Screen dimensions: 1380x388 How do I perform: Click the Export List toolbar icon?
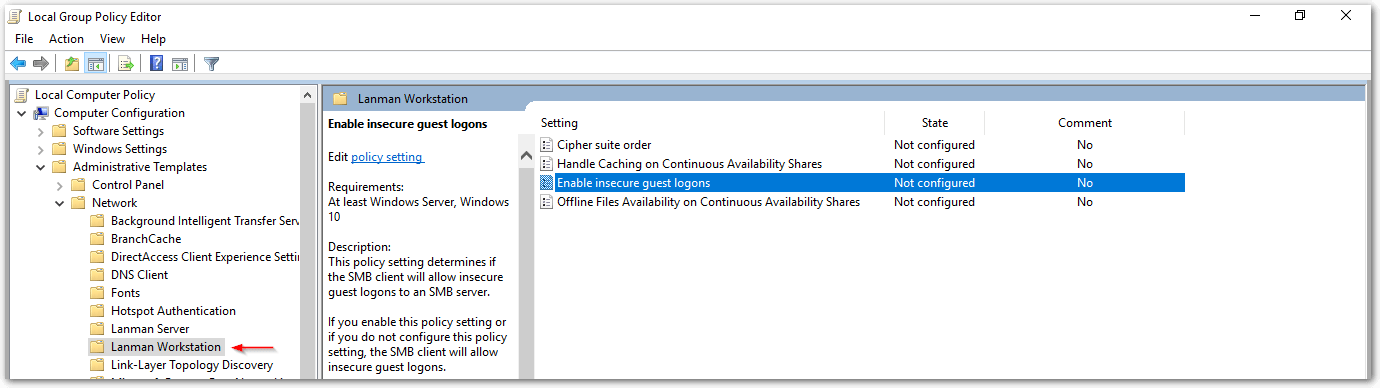126,64
